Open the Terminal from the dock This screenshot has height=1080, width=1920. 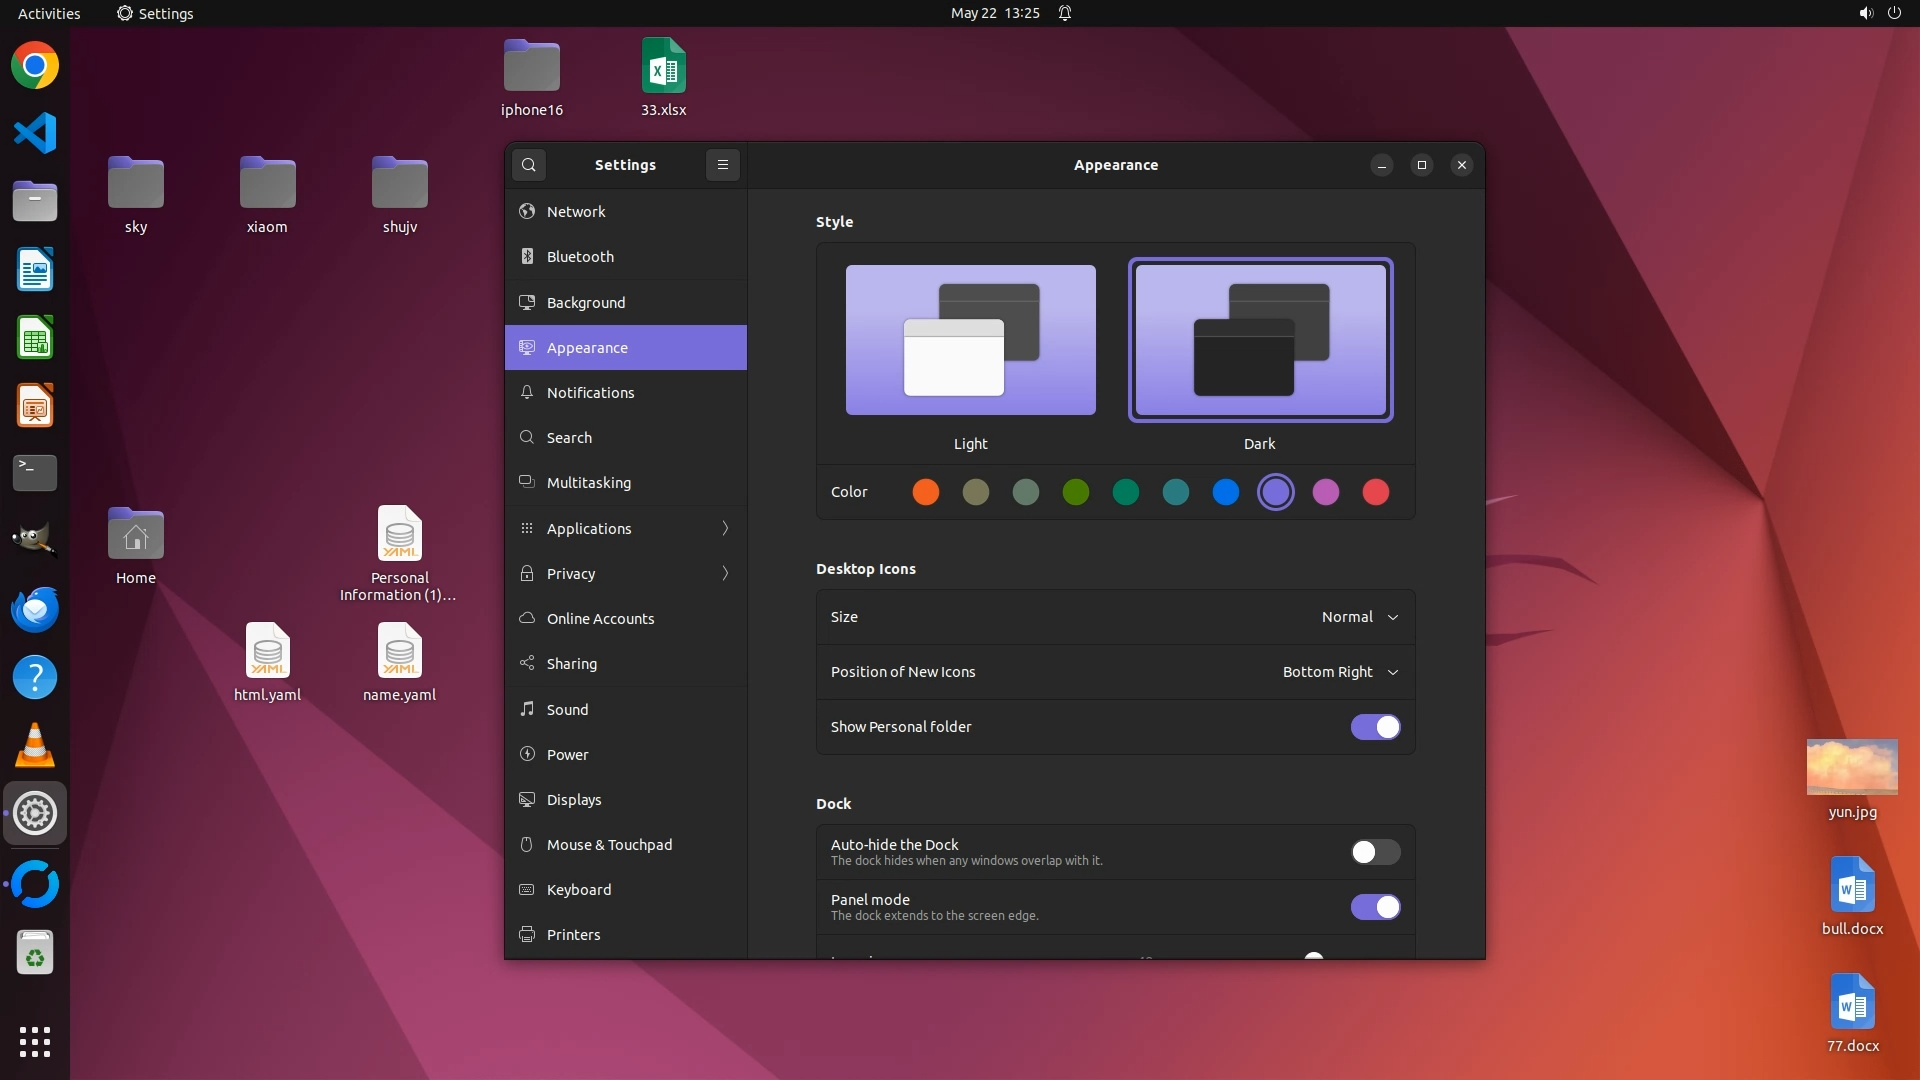[x=35, y=472]
